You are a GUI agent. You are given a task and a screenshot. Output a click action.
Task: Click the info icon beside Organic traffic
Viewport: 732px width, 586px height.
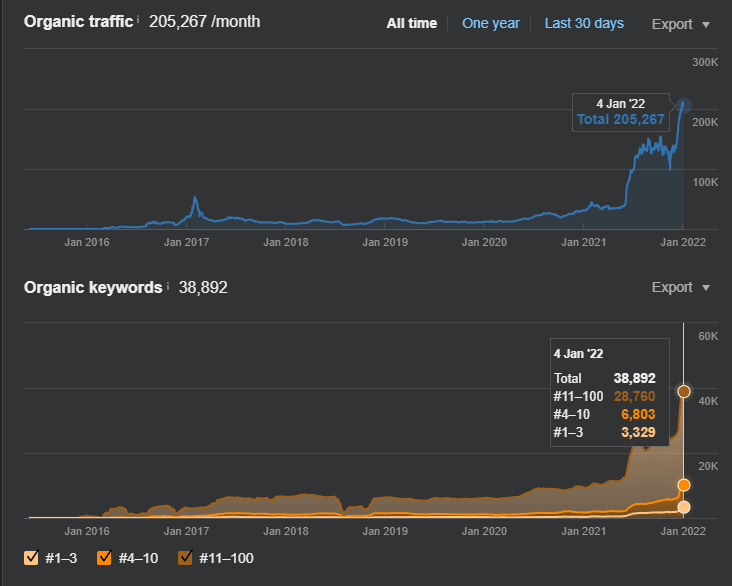138,20
